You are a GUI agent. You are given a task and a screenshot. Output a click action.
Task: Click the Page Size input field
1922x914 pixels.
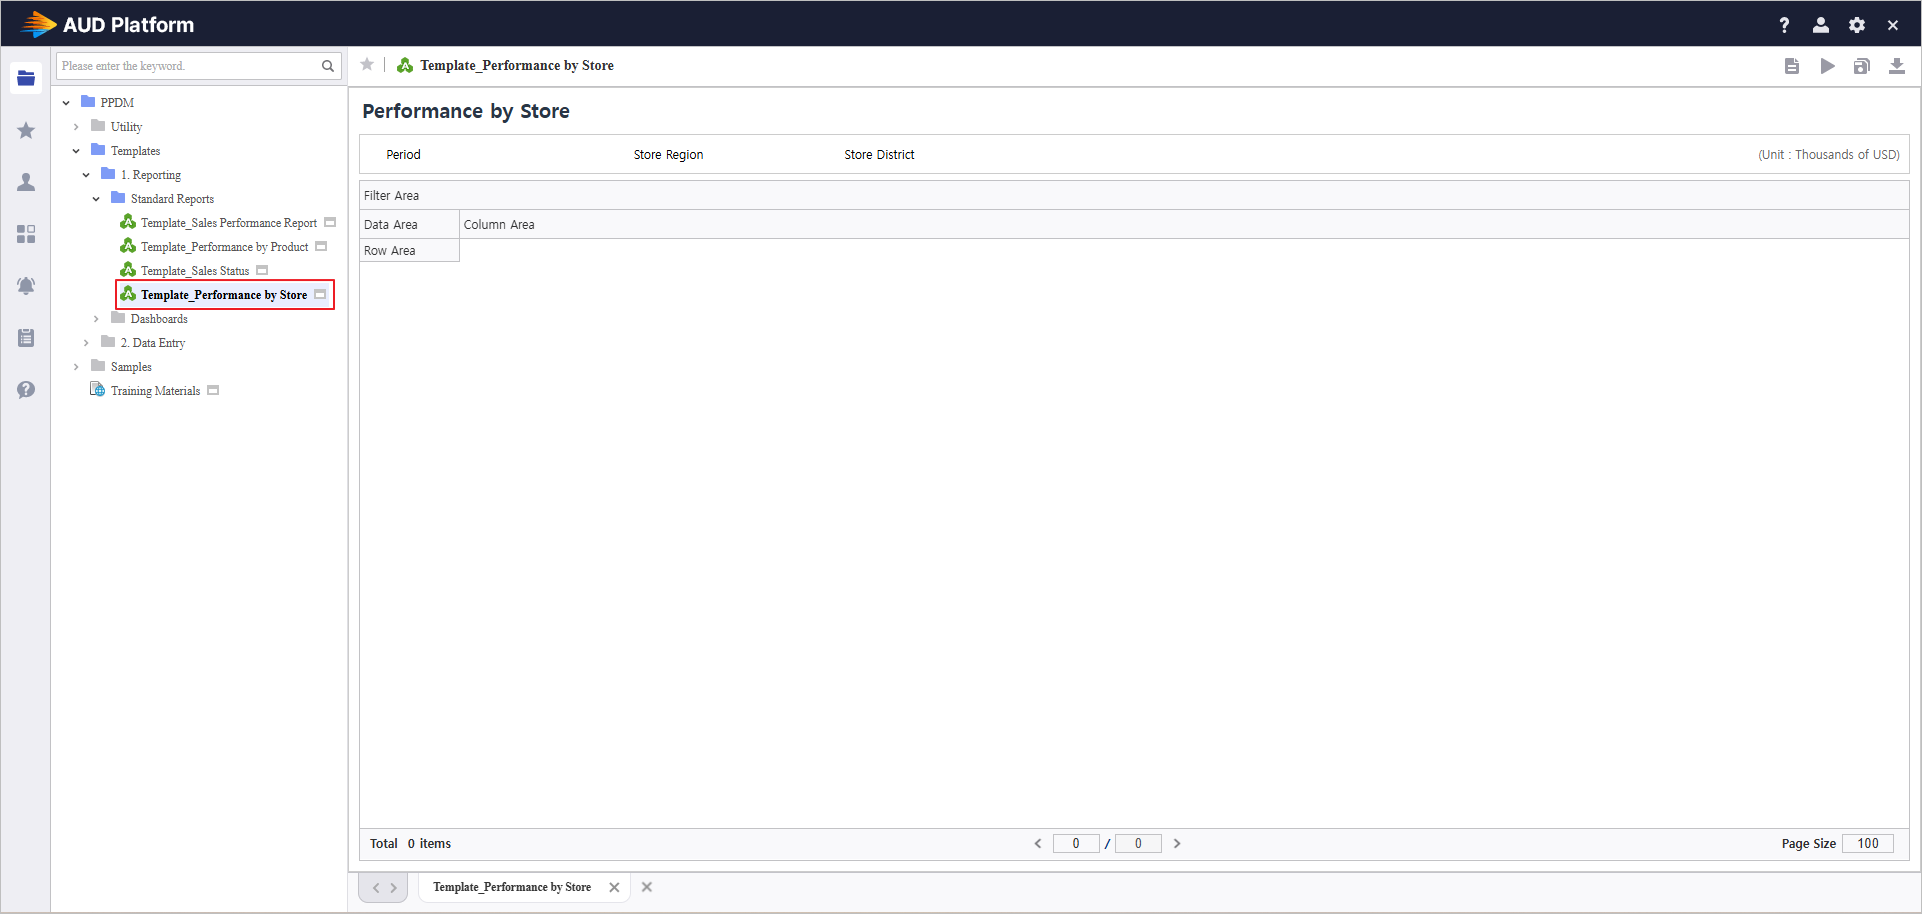click(x=1867, y=844)
